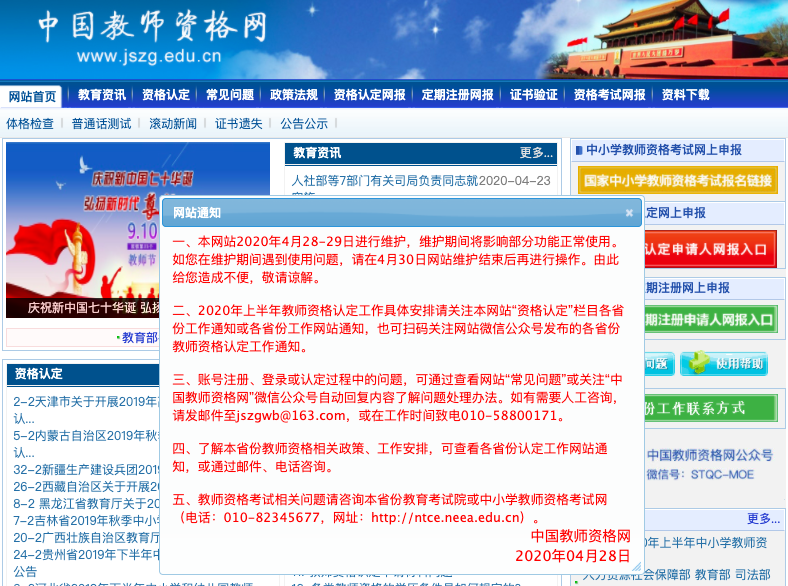Open 公告公示 sub-navigation link

point(304,124)
